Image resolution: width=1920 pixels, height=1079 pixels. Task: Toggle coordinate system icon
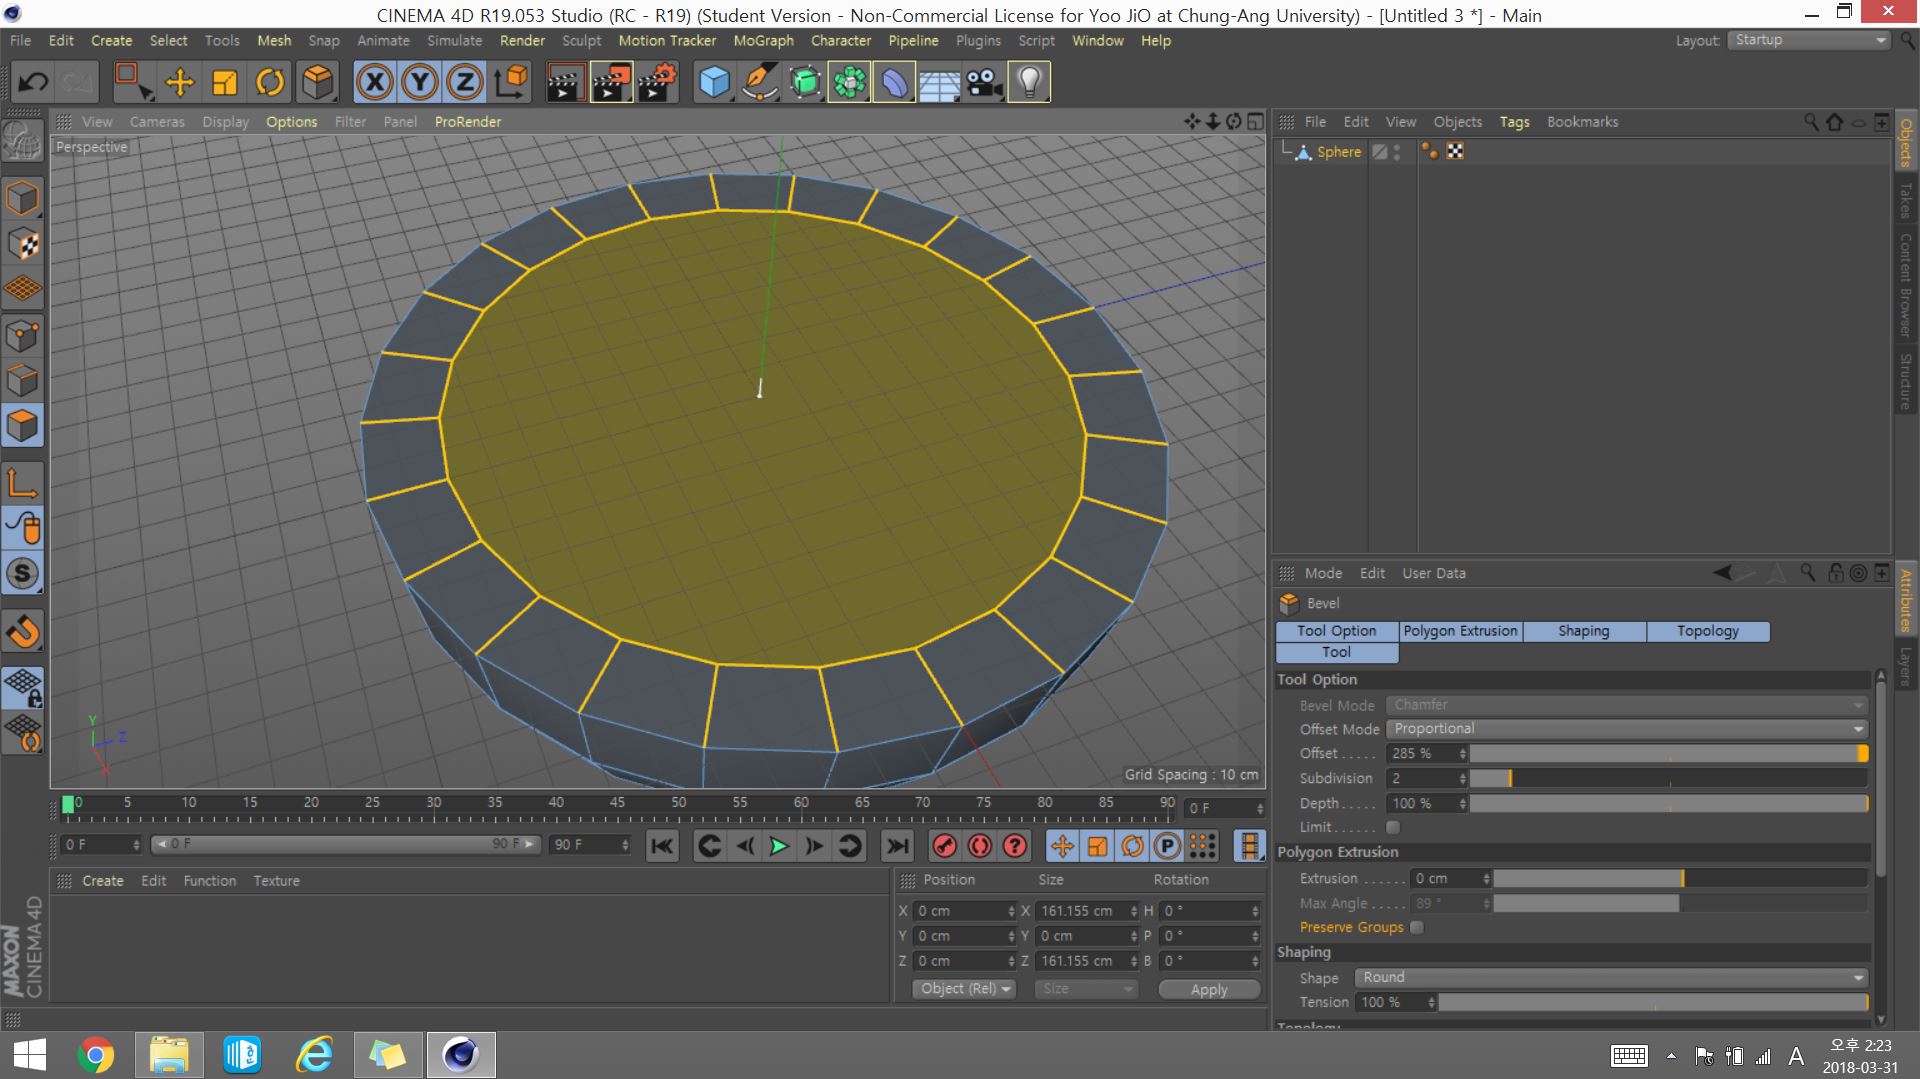(511, 82)
